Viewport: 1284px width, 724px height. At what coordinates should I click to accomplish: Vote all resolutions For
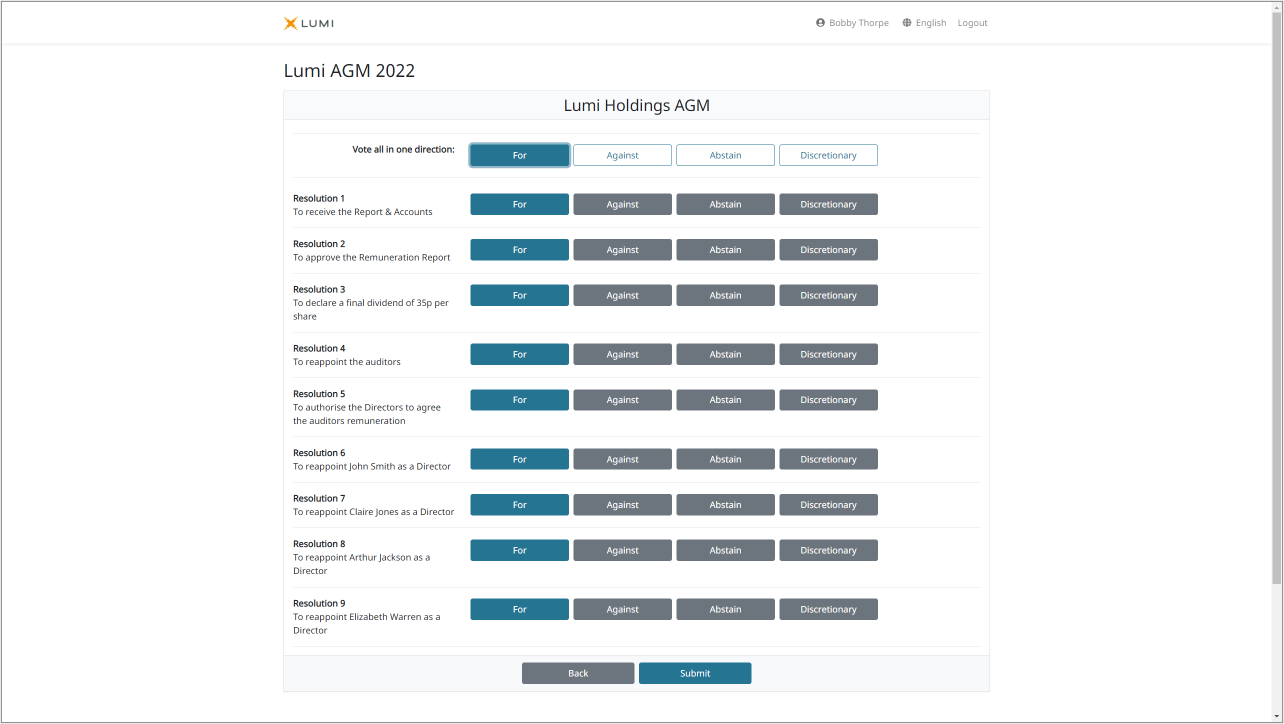520,155
